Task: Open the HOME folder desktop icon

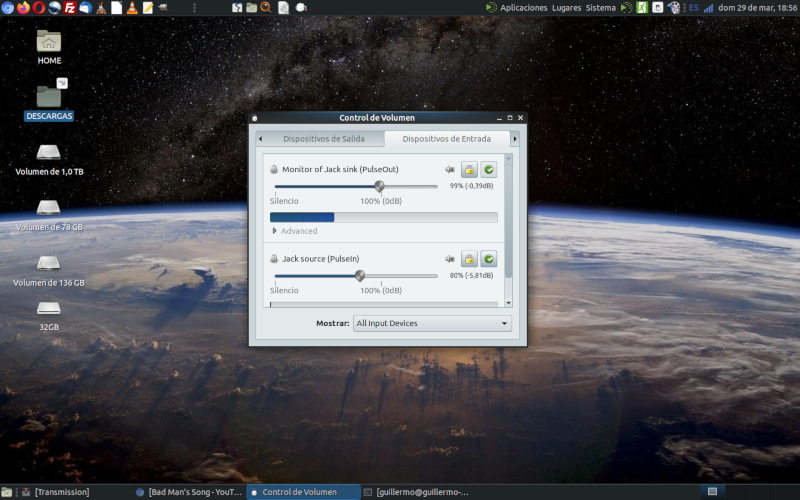Action: [x=49, y=41]
